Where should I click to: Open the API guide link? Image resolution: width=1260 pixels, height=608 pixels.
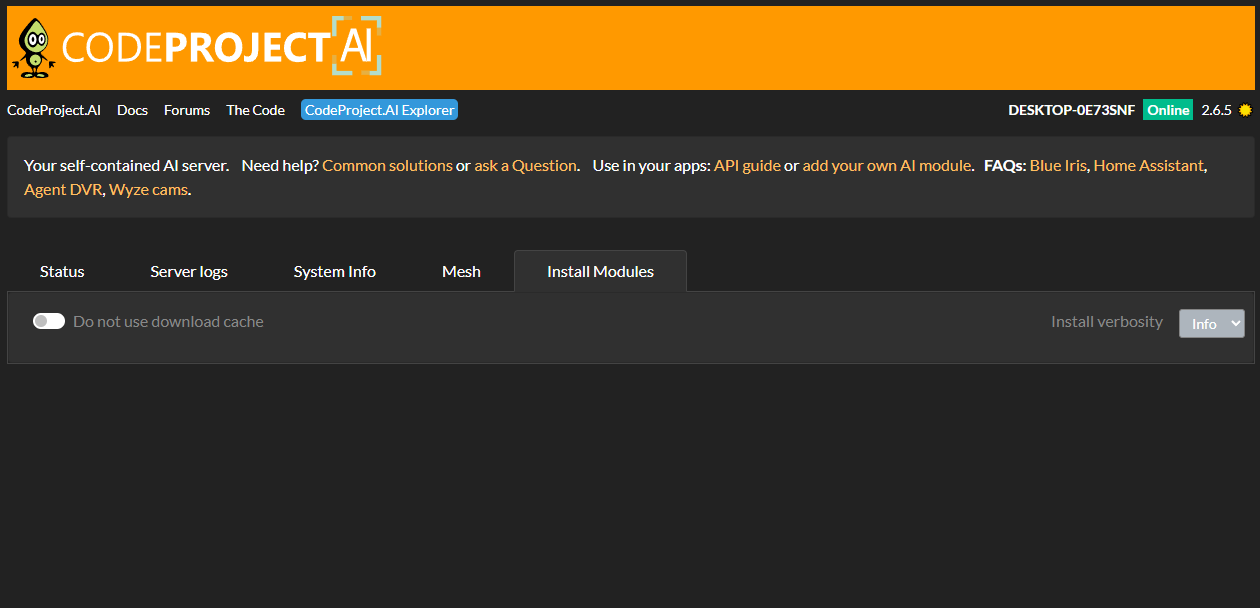coord(747,165)
